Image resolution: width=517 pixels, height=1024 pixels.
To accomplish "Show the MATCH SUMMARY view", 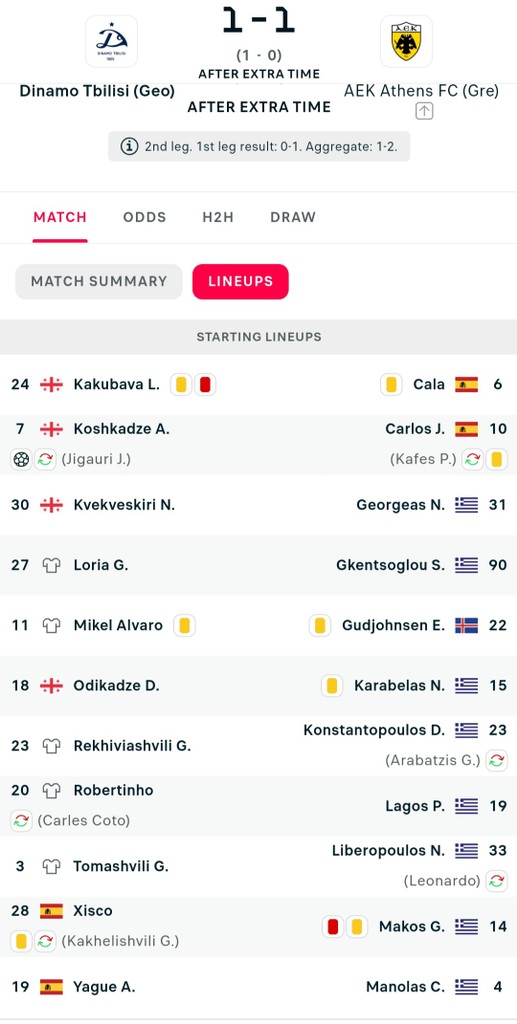I will 99,281.
